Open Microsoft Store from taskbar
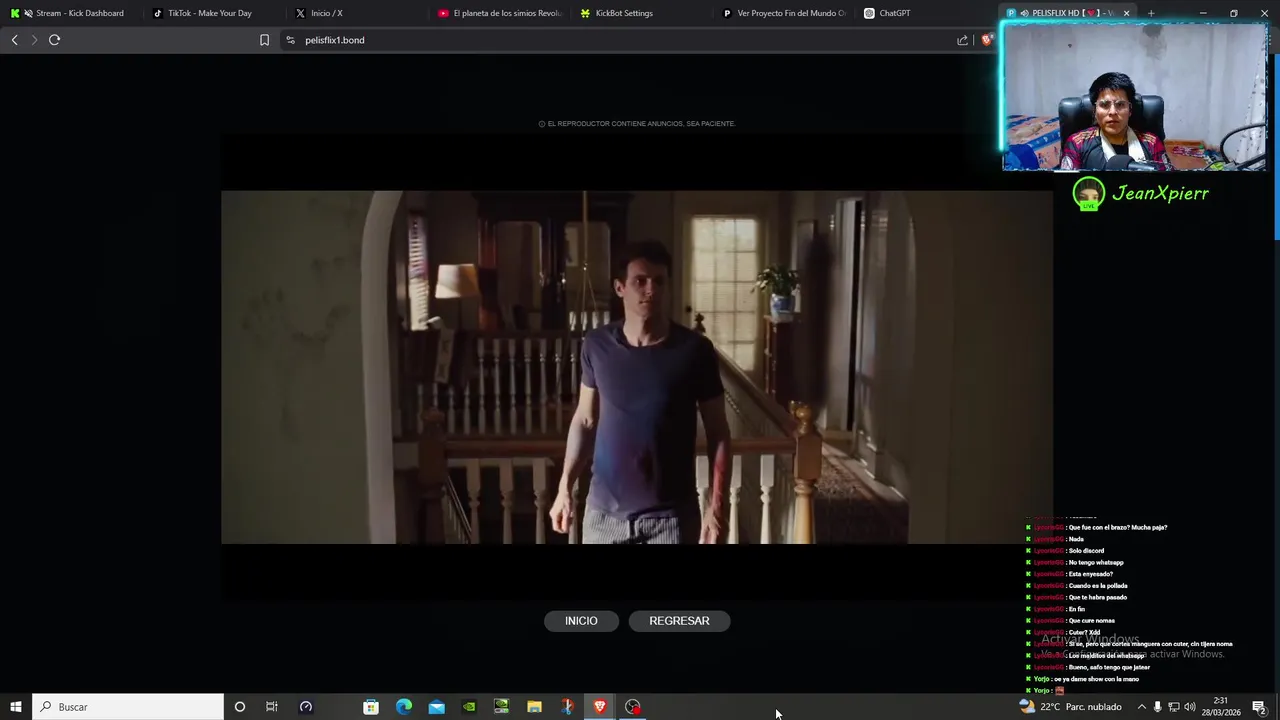Viewport: 1280px width, 720px height. click(x=371, y=707)
